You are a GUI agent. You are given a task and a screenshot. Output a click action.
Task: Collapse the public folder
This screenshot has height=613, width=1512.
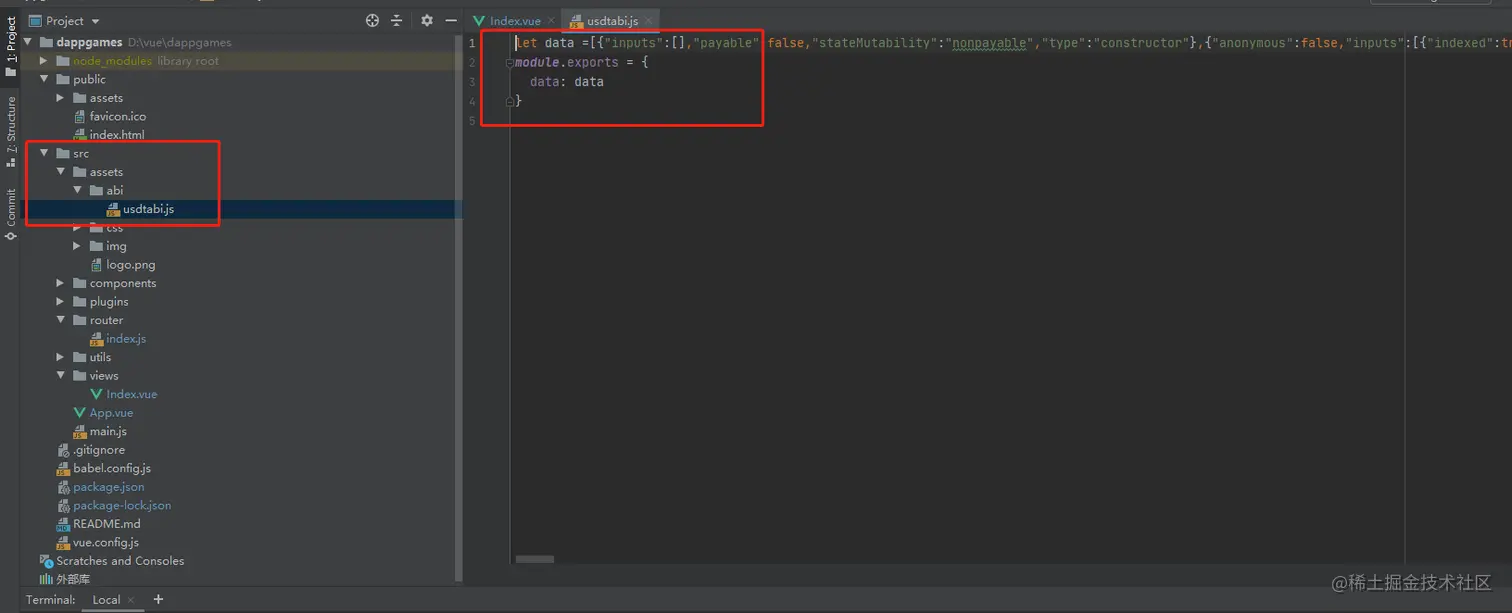44,80
